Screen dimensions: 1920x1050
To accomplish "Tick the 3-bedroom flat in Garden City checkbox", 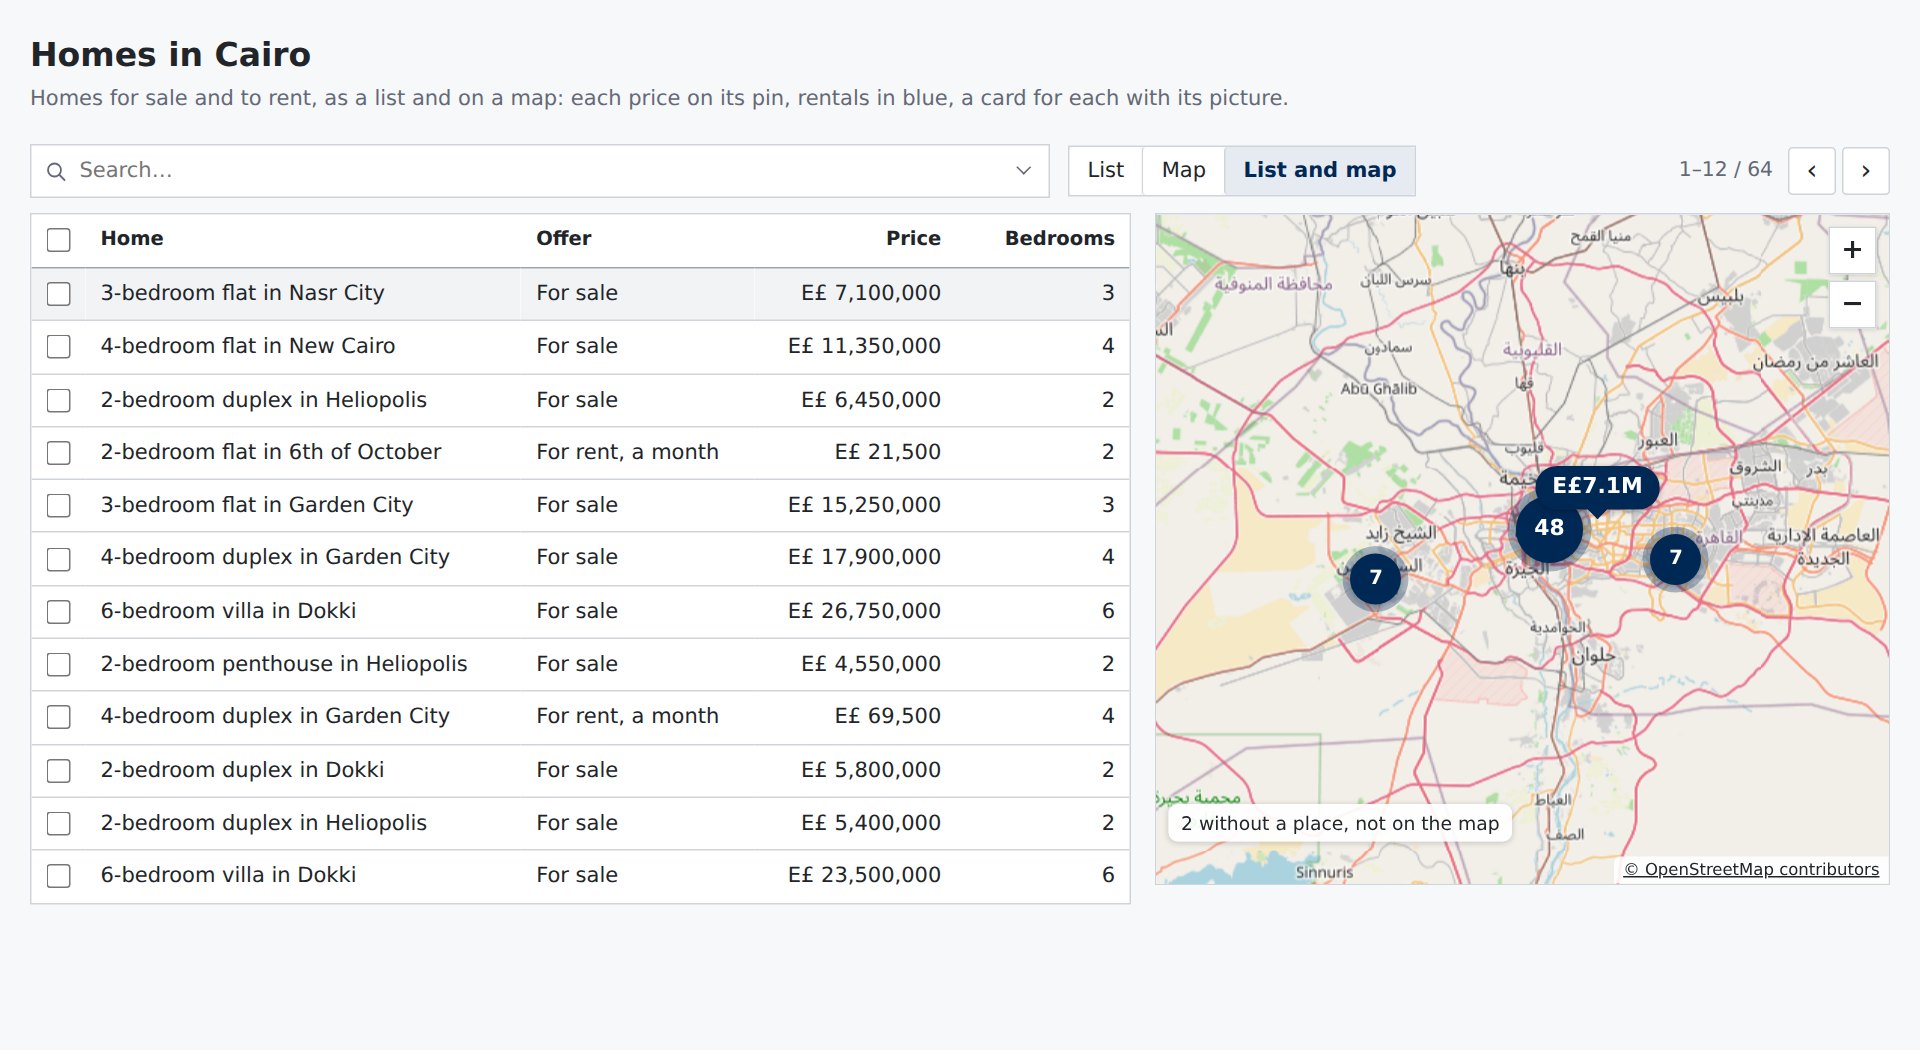I will pyautogui.click(x=59, y=506).
